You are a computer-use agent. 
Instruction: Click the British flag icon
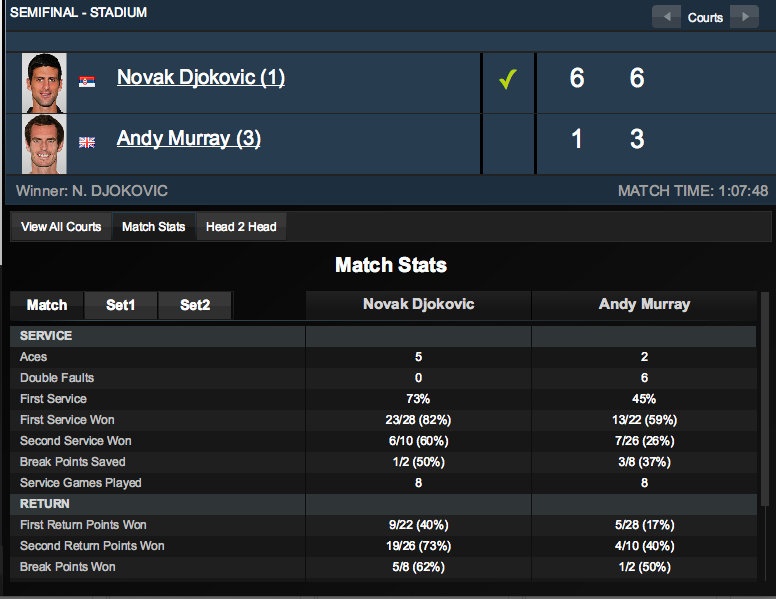pyautogui.click(x=87, y=142)
